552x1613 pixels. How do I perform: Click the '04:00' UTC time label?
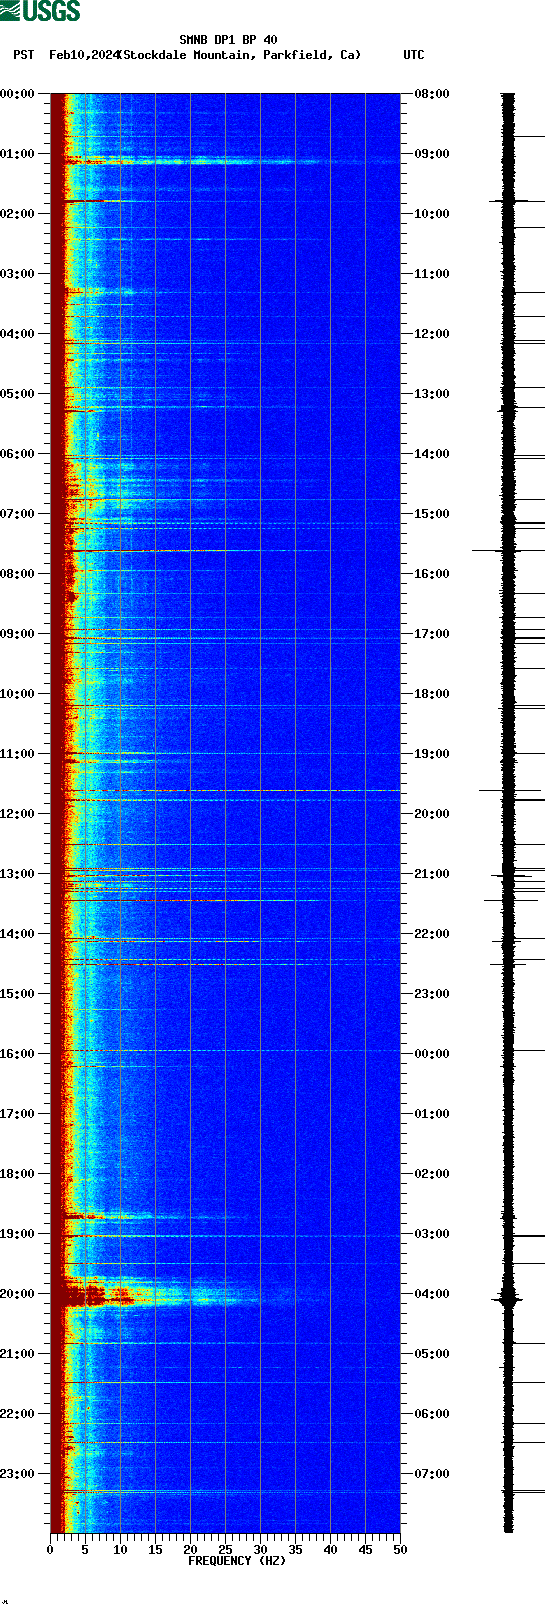[x=432, y=1294]
